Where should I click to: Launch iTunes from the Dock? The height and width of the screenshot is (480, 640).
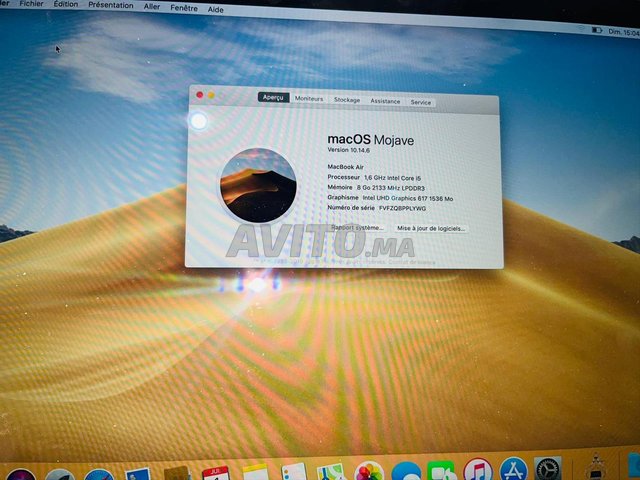[x=477, y=470]
